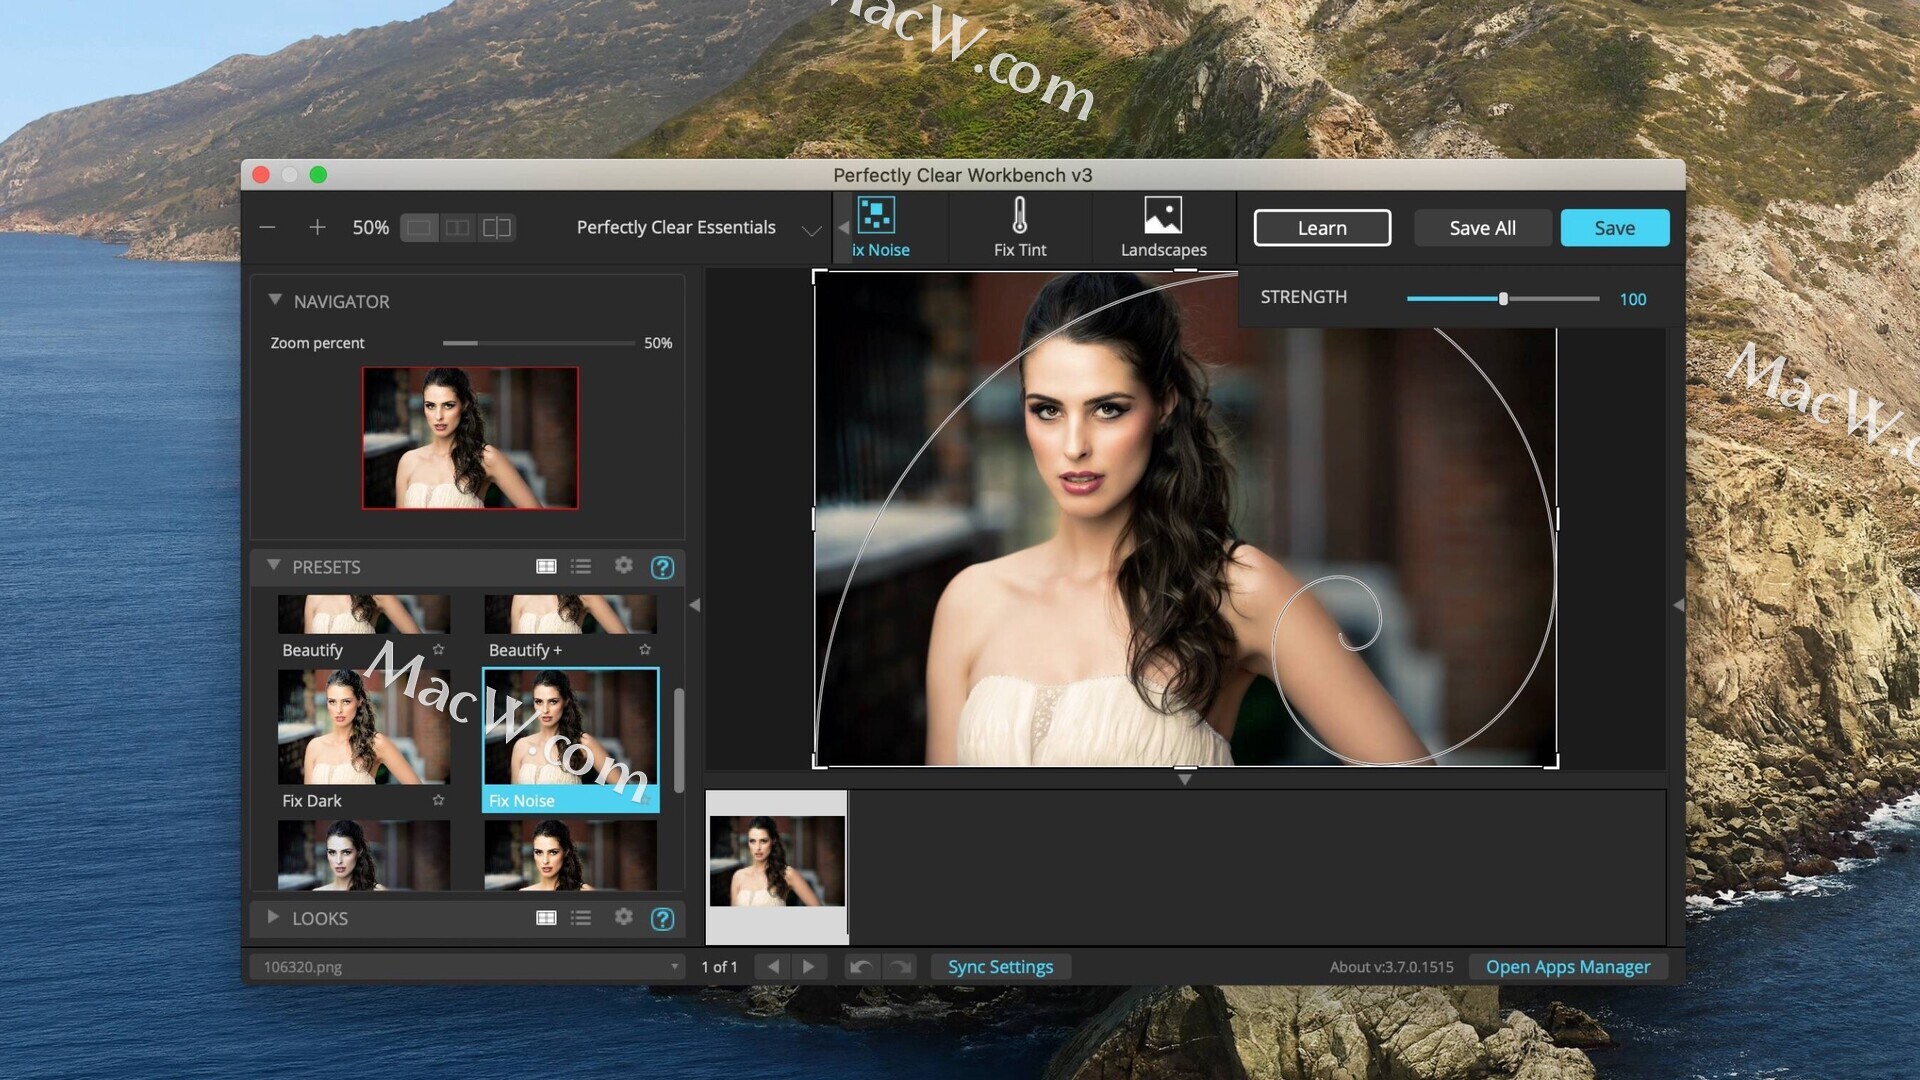
Task: Click Sync Settings button
Action: click(1000, 967)
